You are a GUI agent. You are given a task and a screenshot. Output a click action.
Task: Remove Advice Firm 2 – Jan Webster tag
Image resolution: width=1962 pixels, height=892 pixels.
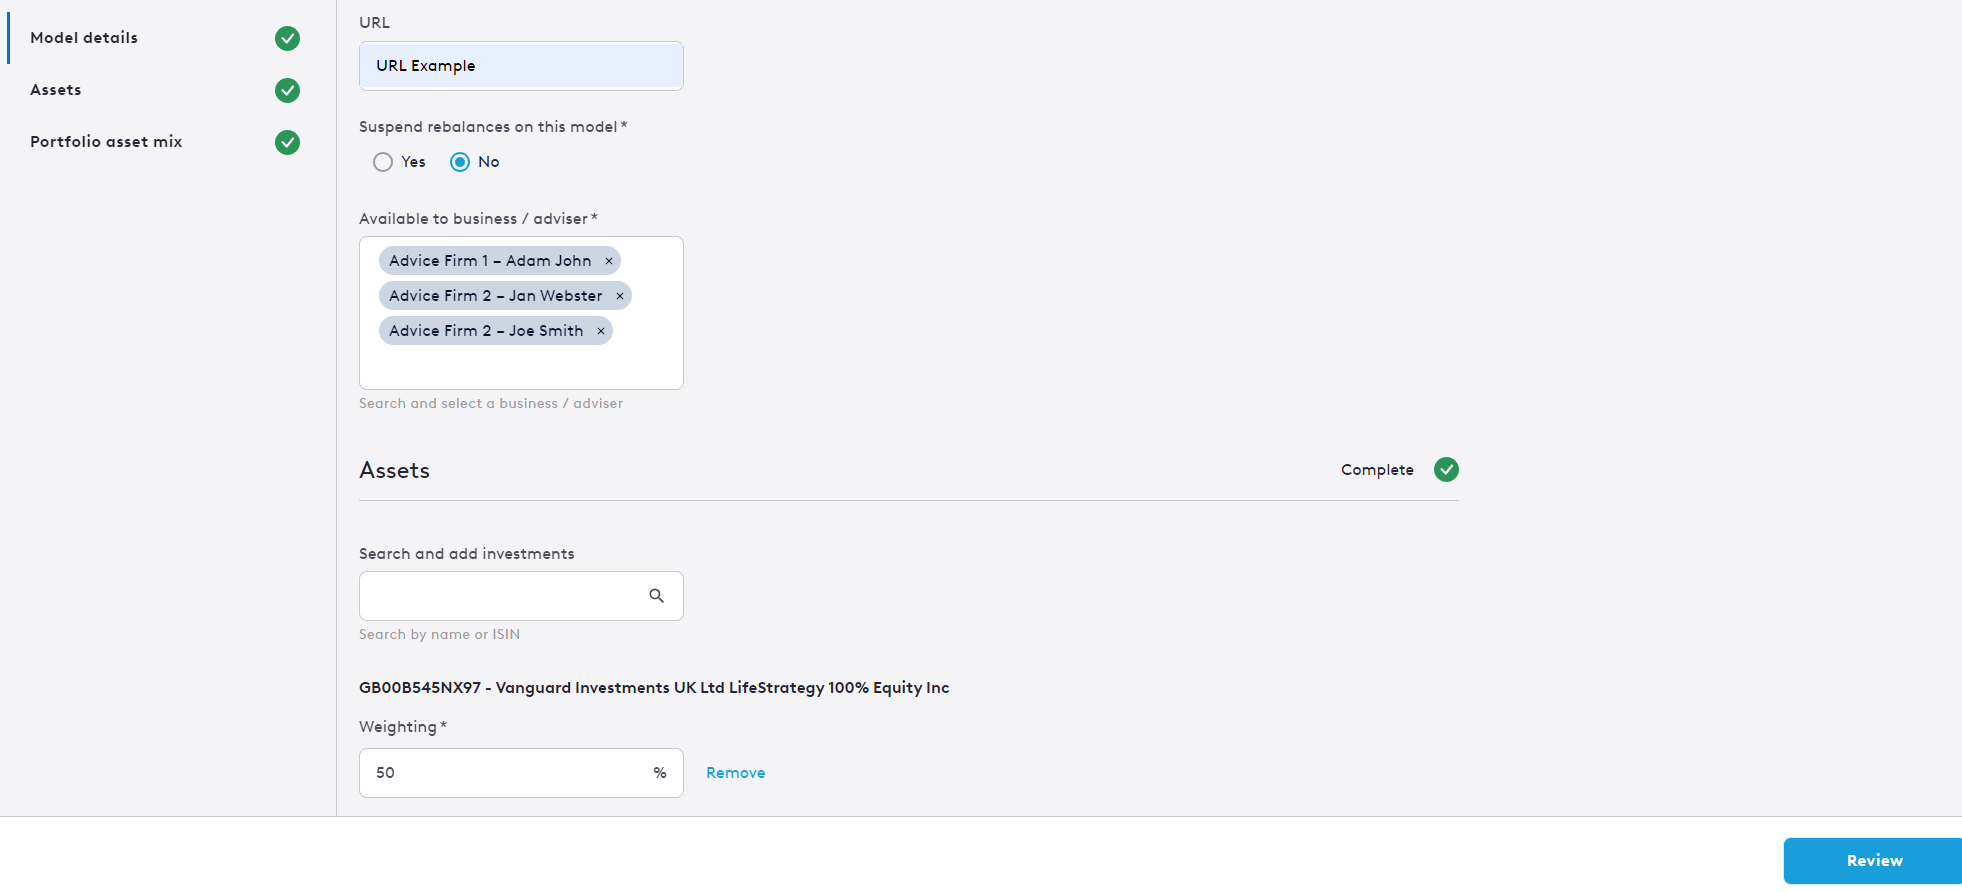(x=620, y=296)
